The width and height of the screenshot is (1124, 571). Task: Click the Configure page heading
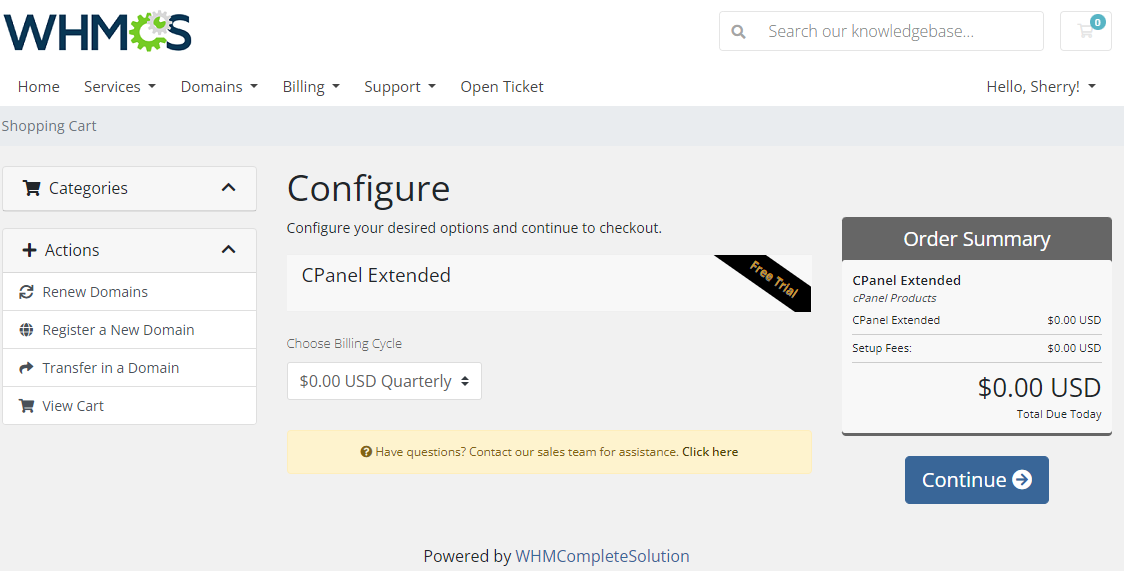368,188
